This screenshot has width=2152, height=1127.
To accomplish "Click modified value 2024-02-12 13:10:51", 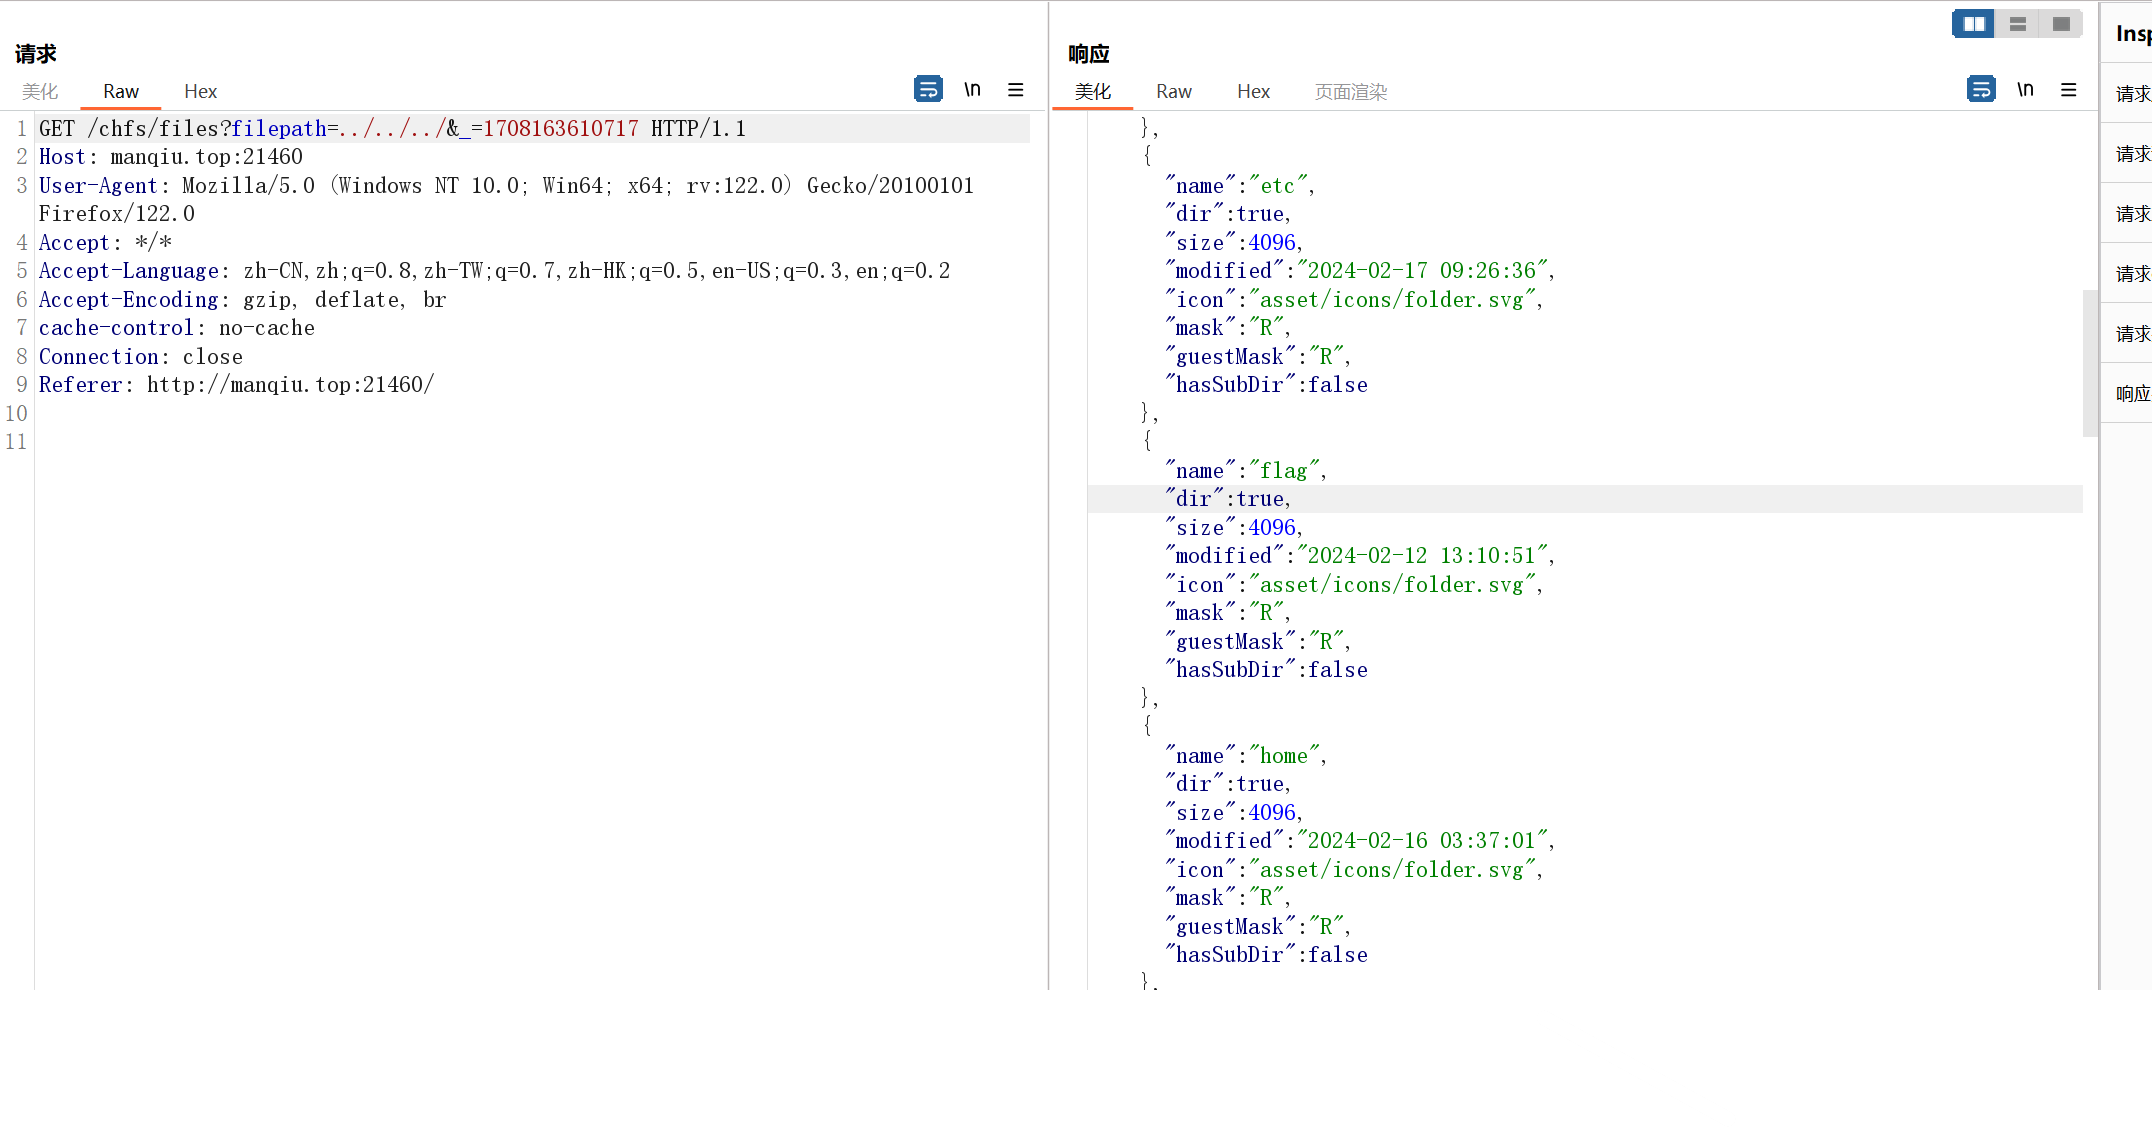I will pyautogui.click(x=1423, y=556).
